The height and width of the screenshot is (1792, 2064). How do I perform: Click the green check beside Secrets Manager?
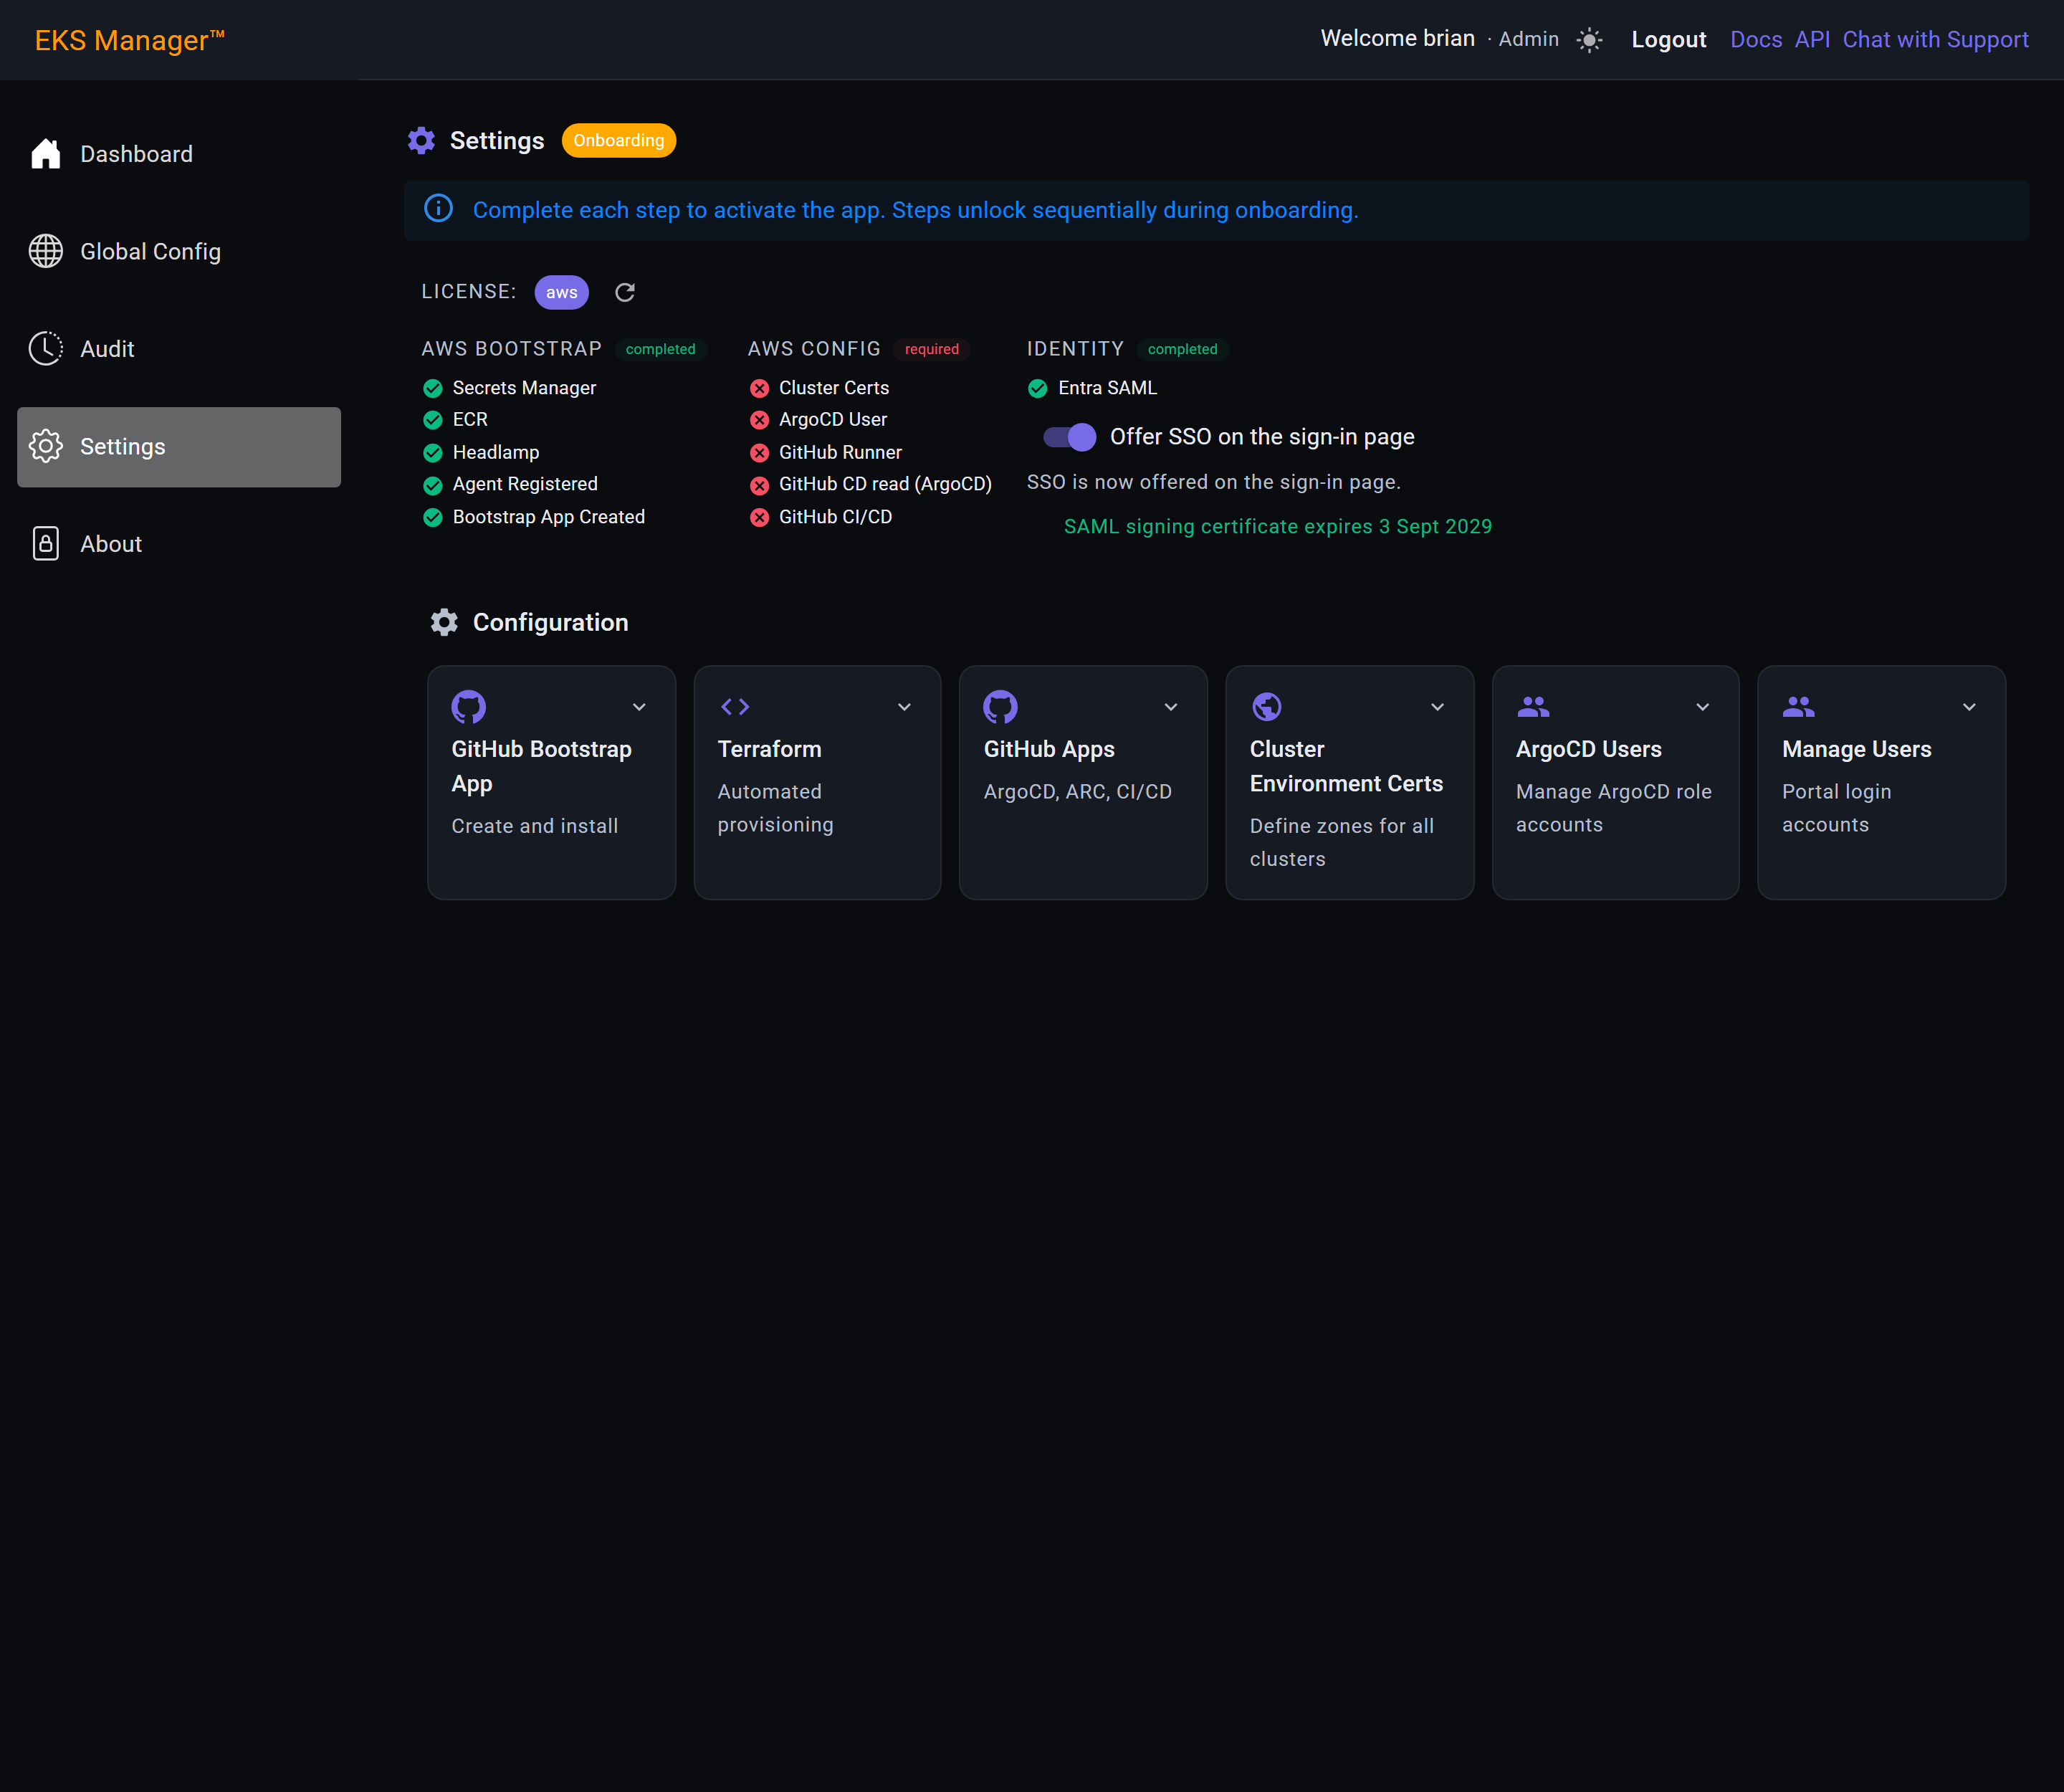tap(433, 388)
